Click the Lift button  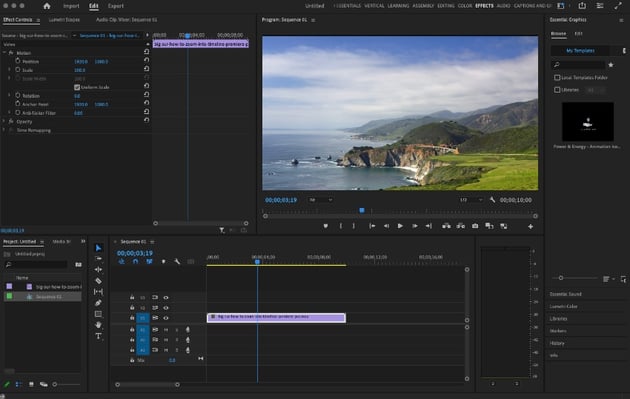pyautogui.click(x=446, y=226)
